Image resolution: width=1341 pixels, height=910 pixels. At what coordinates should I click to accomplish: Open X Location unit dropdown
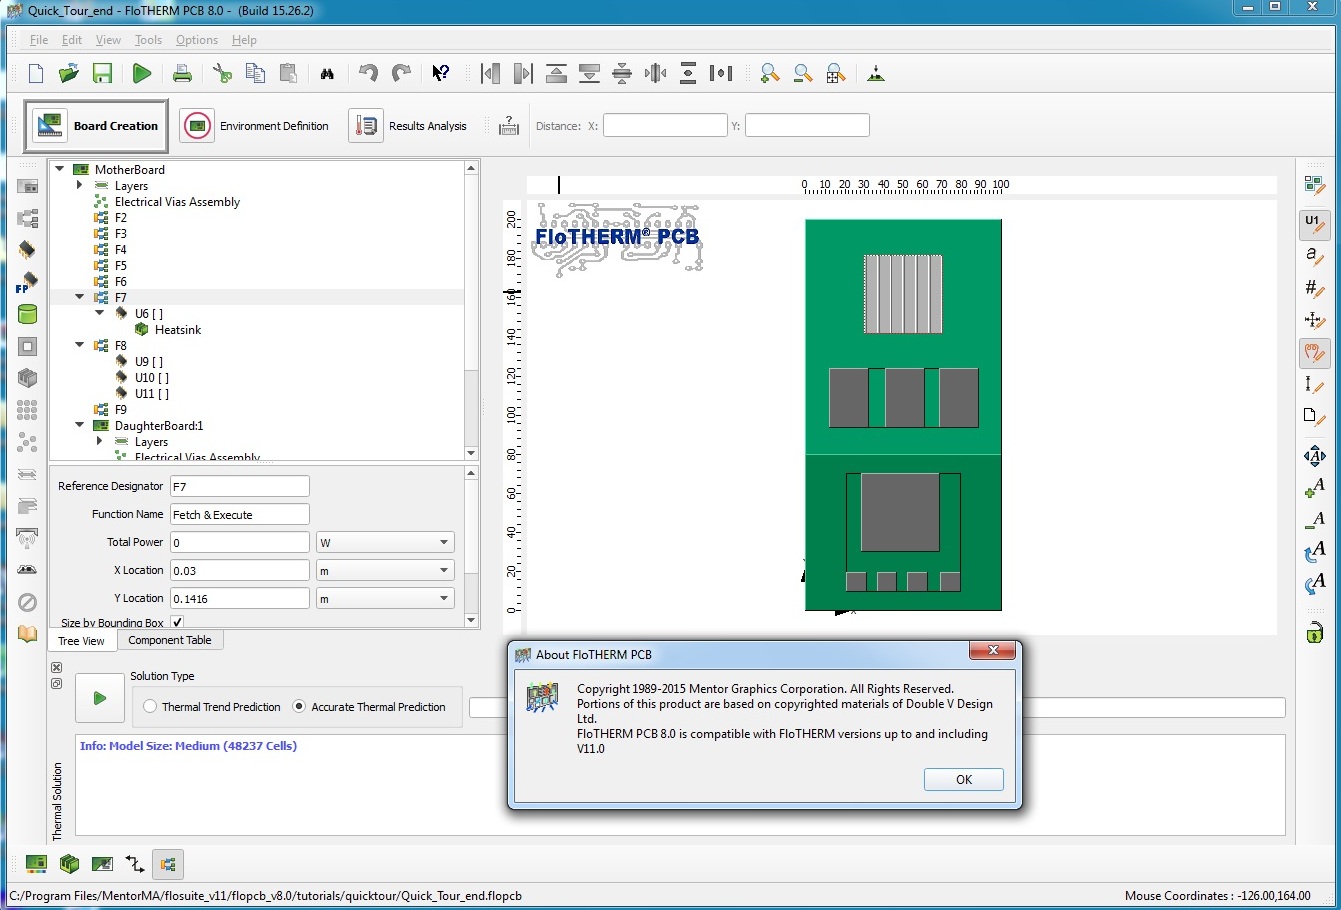tap(385, 570)
